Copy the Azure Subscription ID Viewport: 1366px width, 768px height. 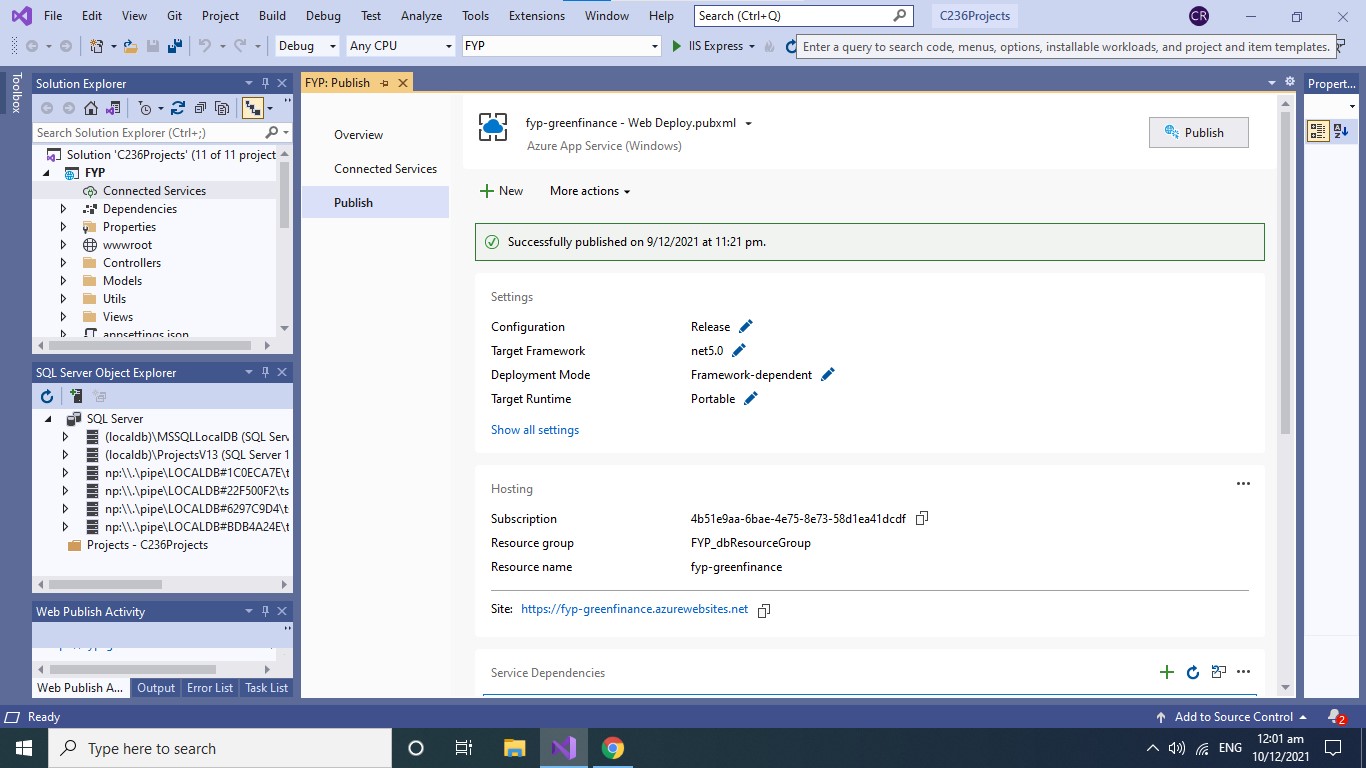point(921,518)
